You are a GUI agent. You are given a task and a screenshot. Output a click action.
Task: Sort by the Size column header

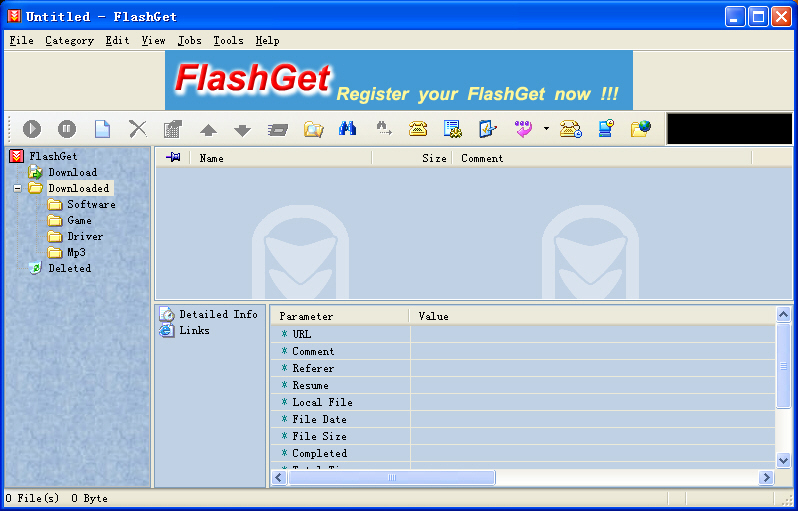click(412, 158)
